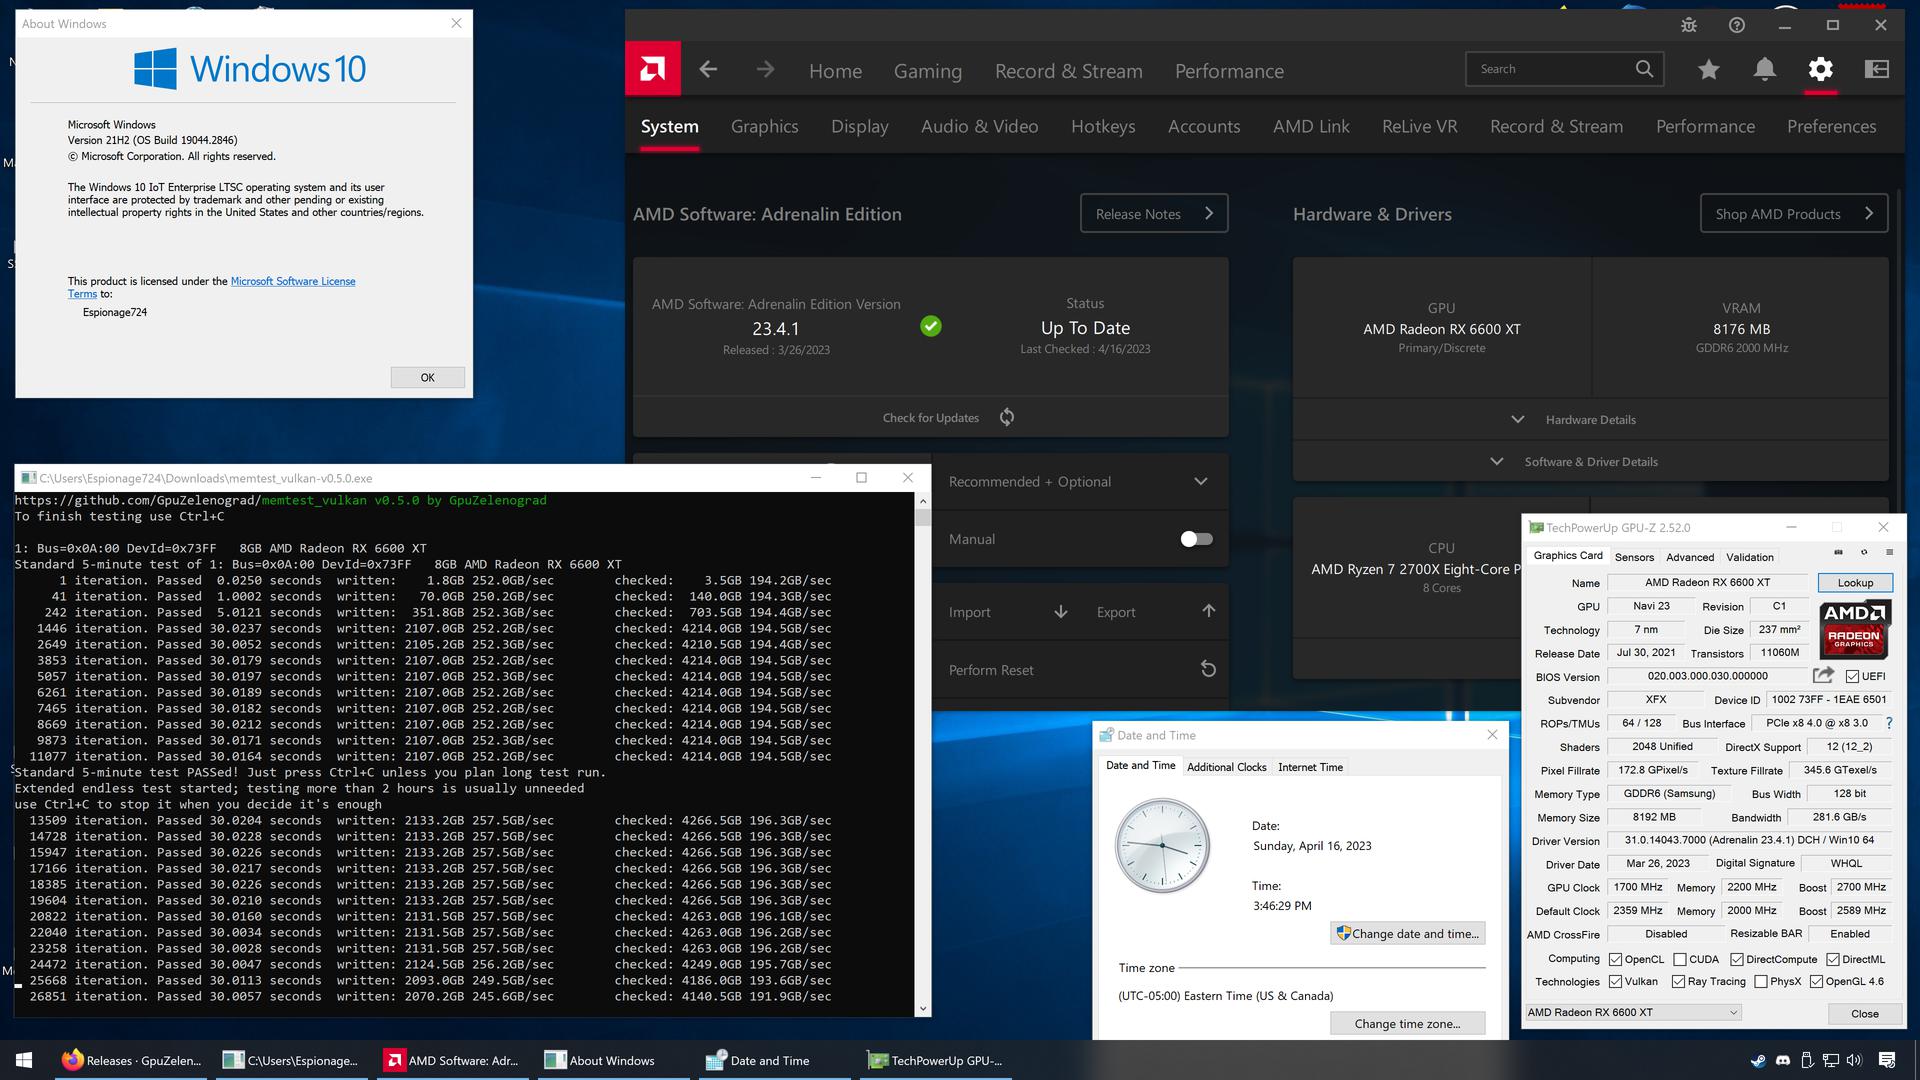
Task: Switch to Internet Time tab
Action: click(x=1310, y=767)
